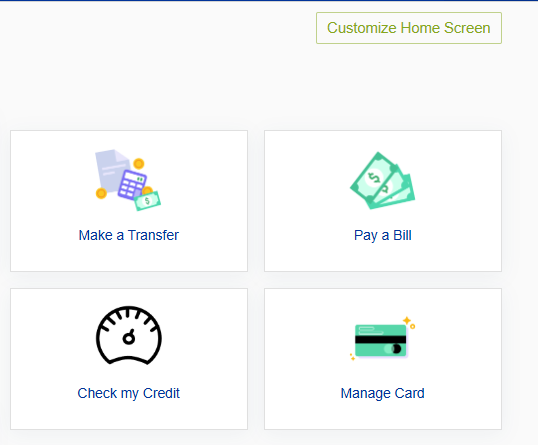The image size is (538, 445).
Task: Click the Customize Home Screen button
Action: click(409, 28)
